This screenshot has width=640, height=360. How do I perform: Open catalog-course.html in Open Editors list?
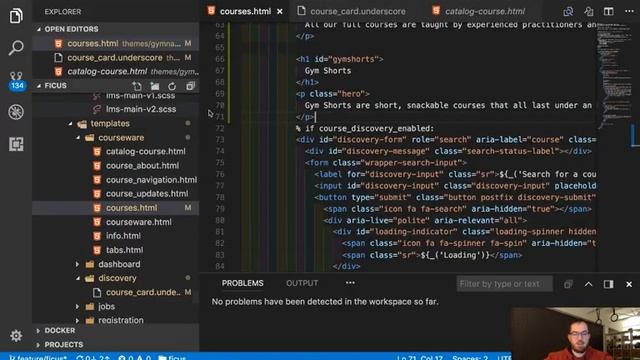coord(116,71)
